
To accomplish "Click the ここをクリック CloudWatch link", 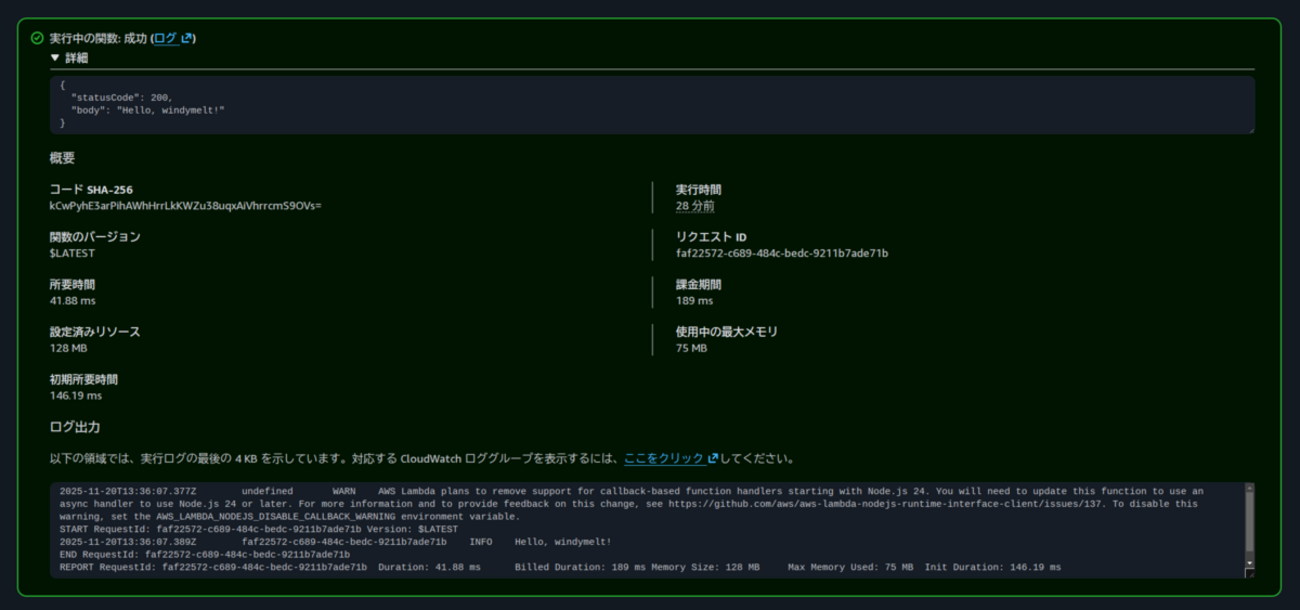I will click(664, 458).
